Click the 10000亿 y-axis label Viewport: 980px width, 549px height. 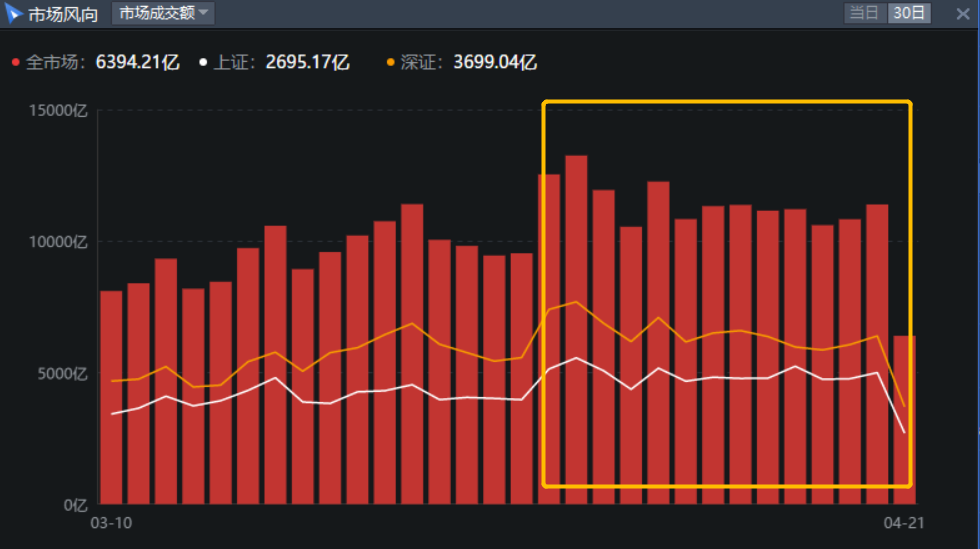coord(58,242)
